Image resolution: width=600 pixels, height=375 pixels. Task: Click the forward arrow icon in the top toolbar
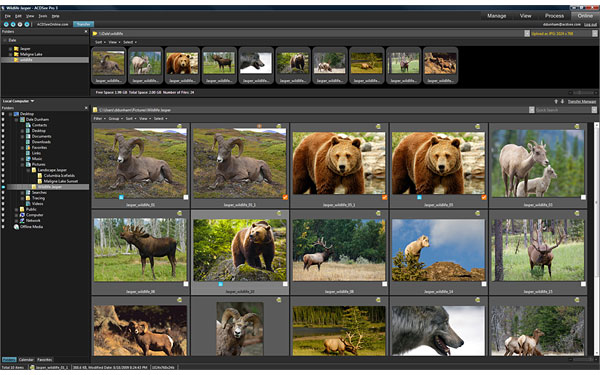pyautogui.click(x=13, y=24)
